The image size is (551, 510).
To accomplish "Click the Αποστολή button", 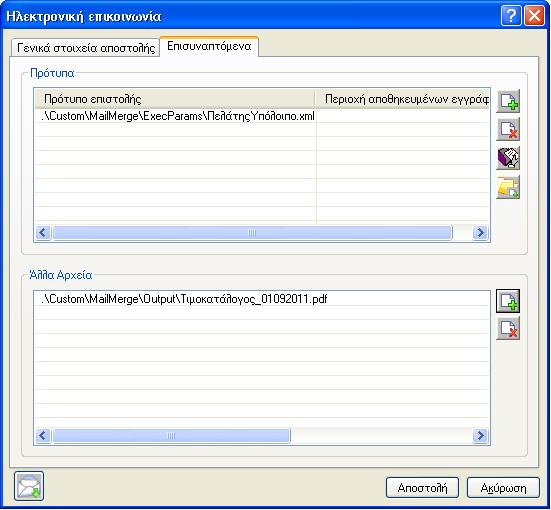I will [x=422, y=488].
